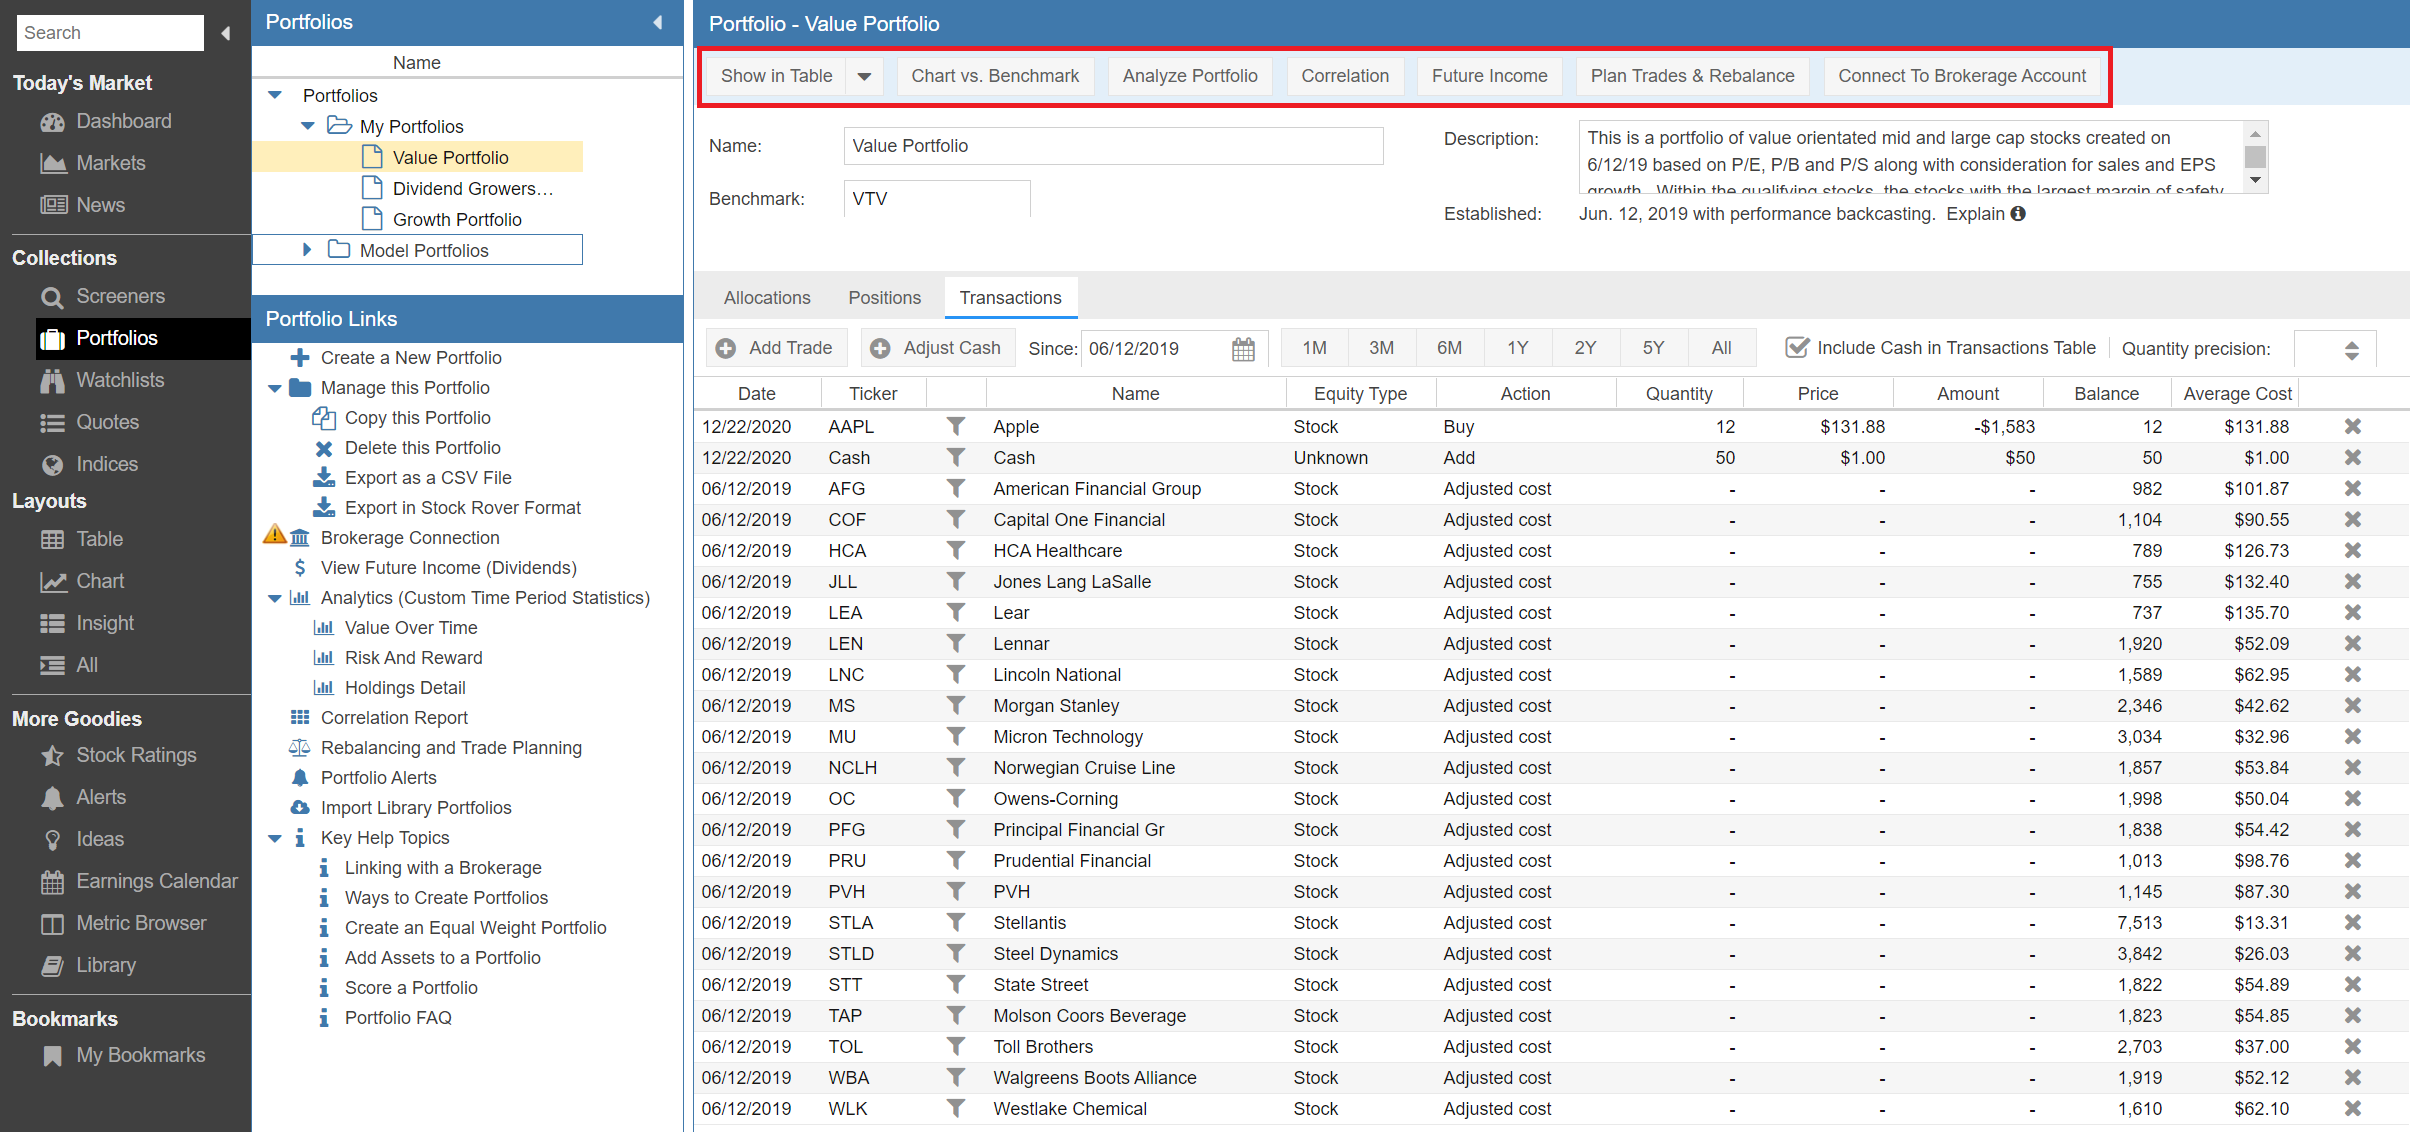2410x1132 pixels.
Task: Adjust the Quantity precision stepper
Action: click(2351, 349)
